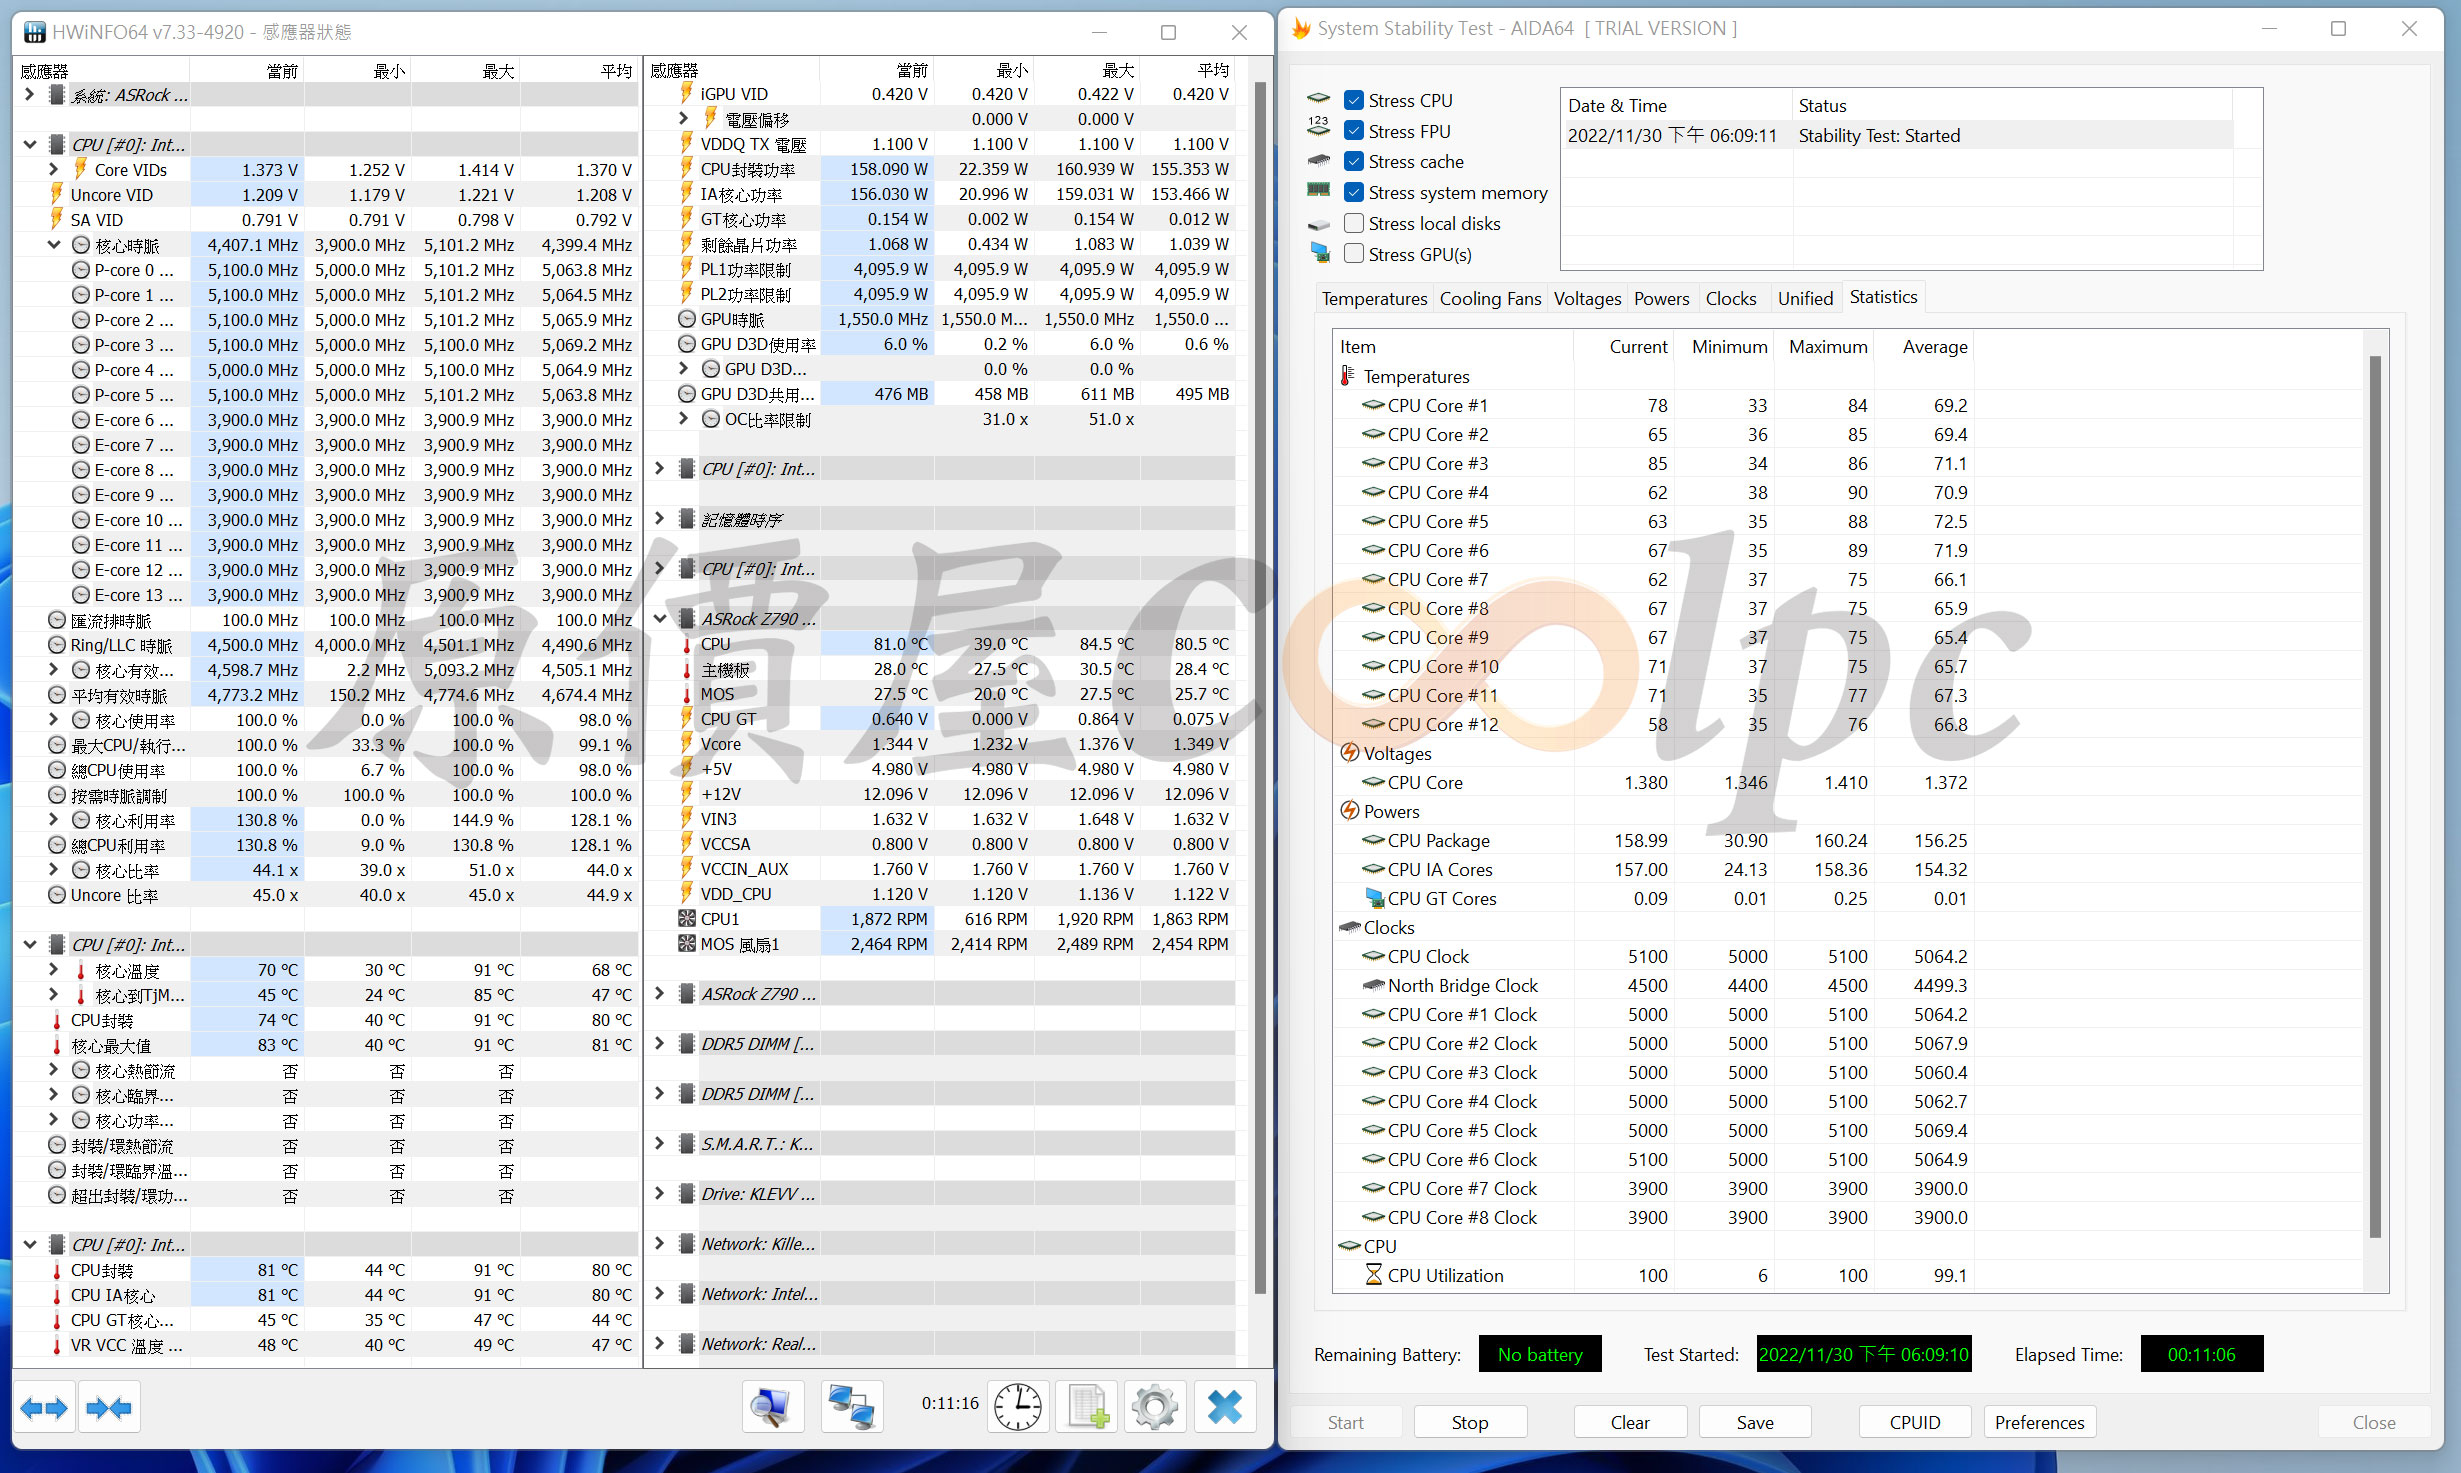Image resolution: width=2461 pixels, height=1473 pixels.
Task: Expand the Drive: KLEVV sensor group
Action: (x=660, y=1194)
